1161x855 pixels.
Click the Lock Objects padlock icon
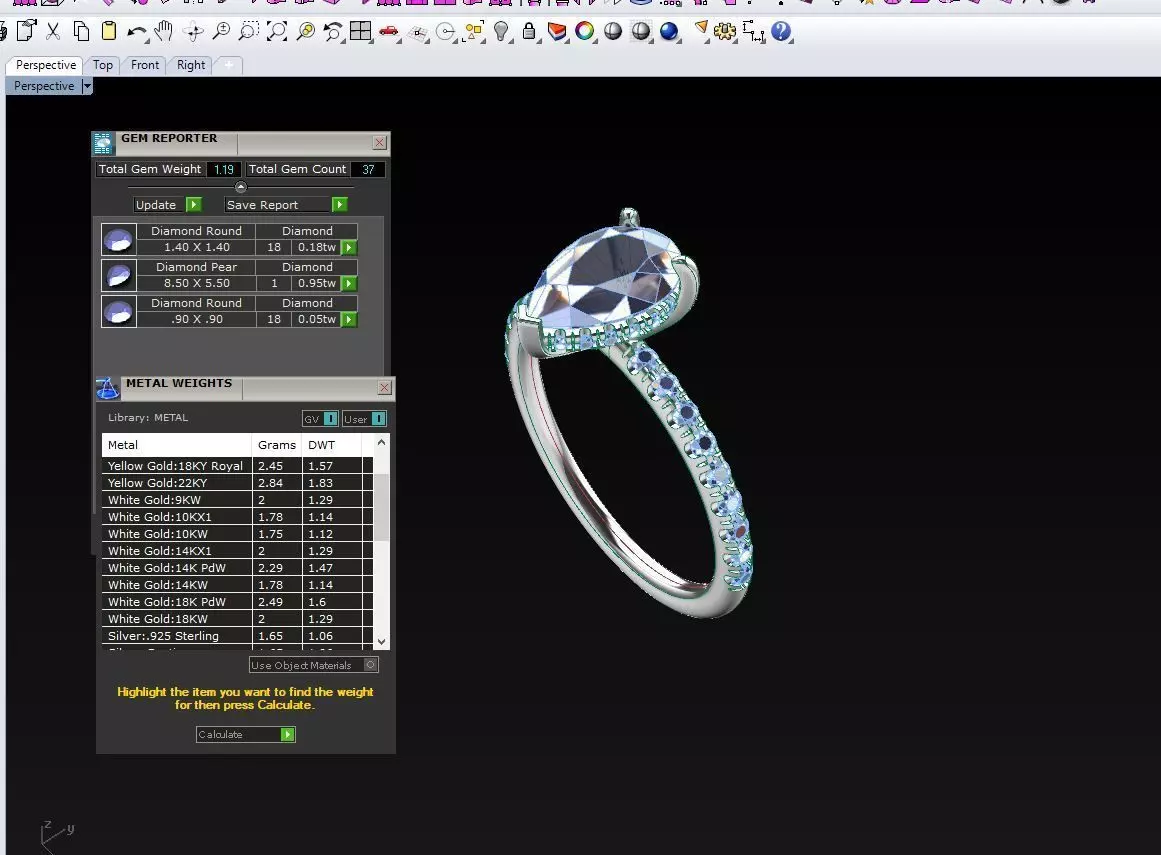(x=529, y=31)
